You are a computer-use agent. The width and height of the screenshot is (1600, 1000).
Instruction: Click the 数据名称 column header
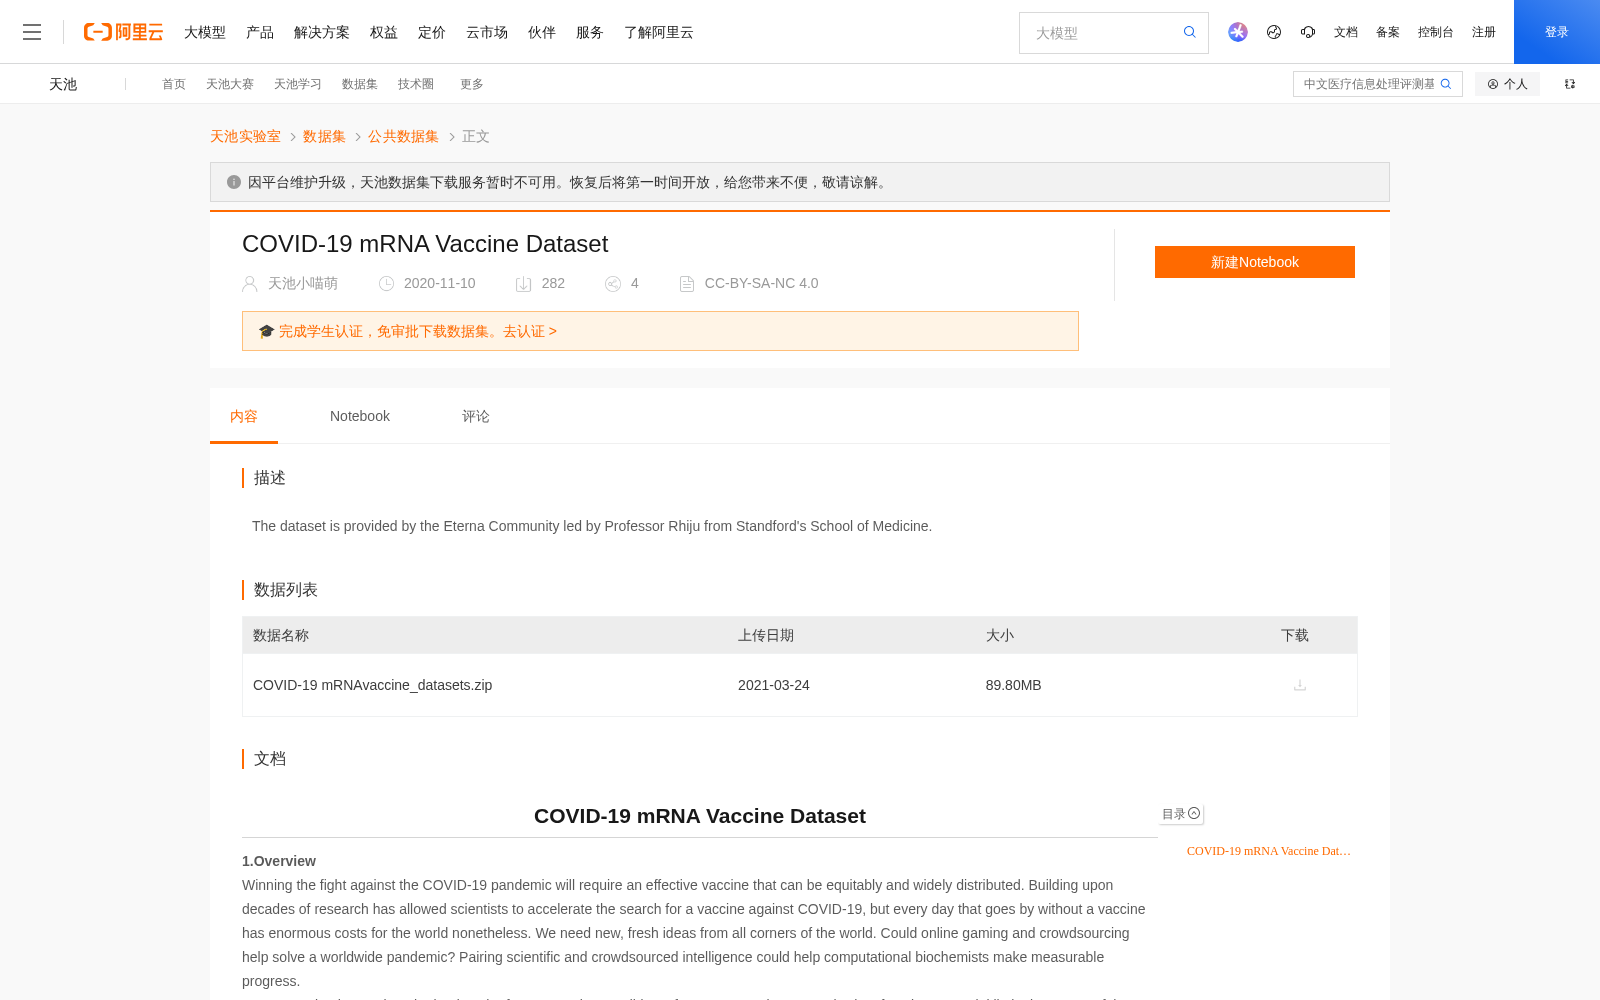click(281, 635)
